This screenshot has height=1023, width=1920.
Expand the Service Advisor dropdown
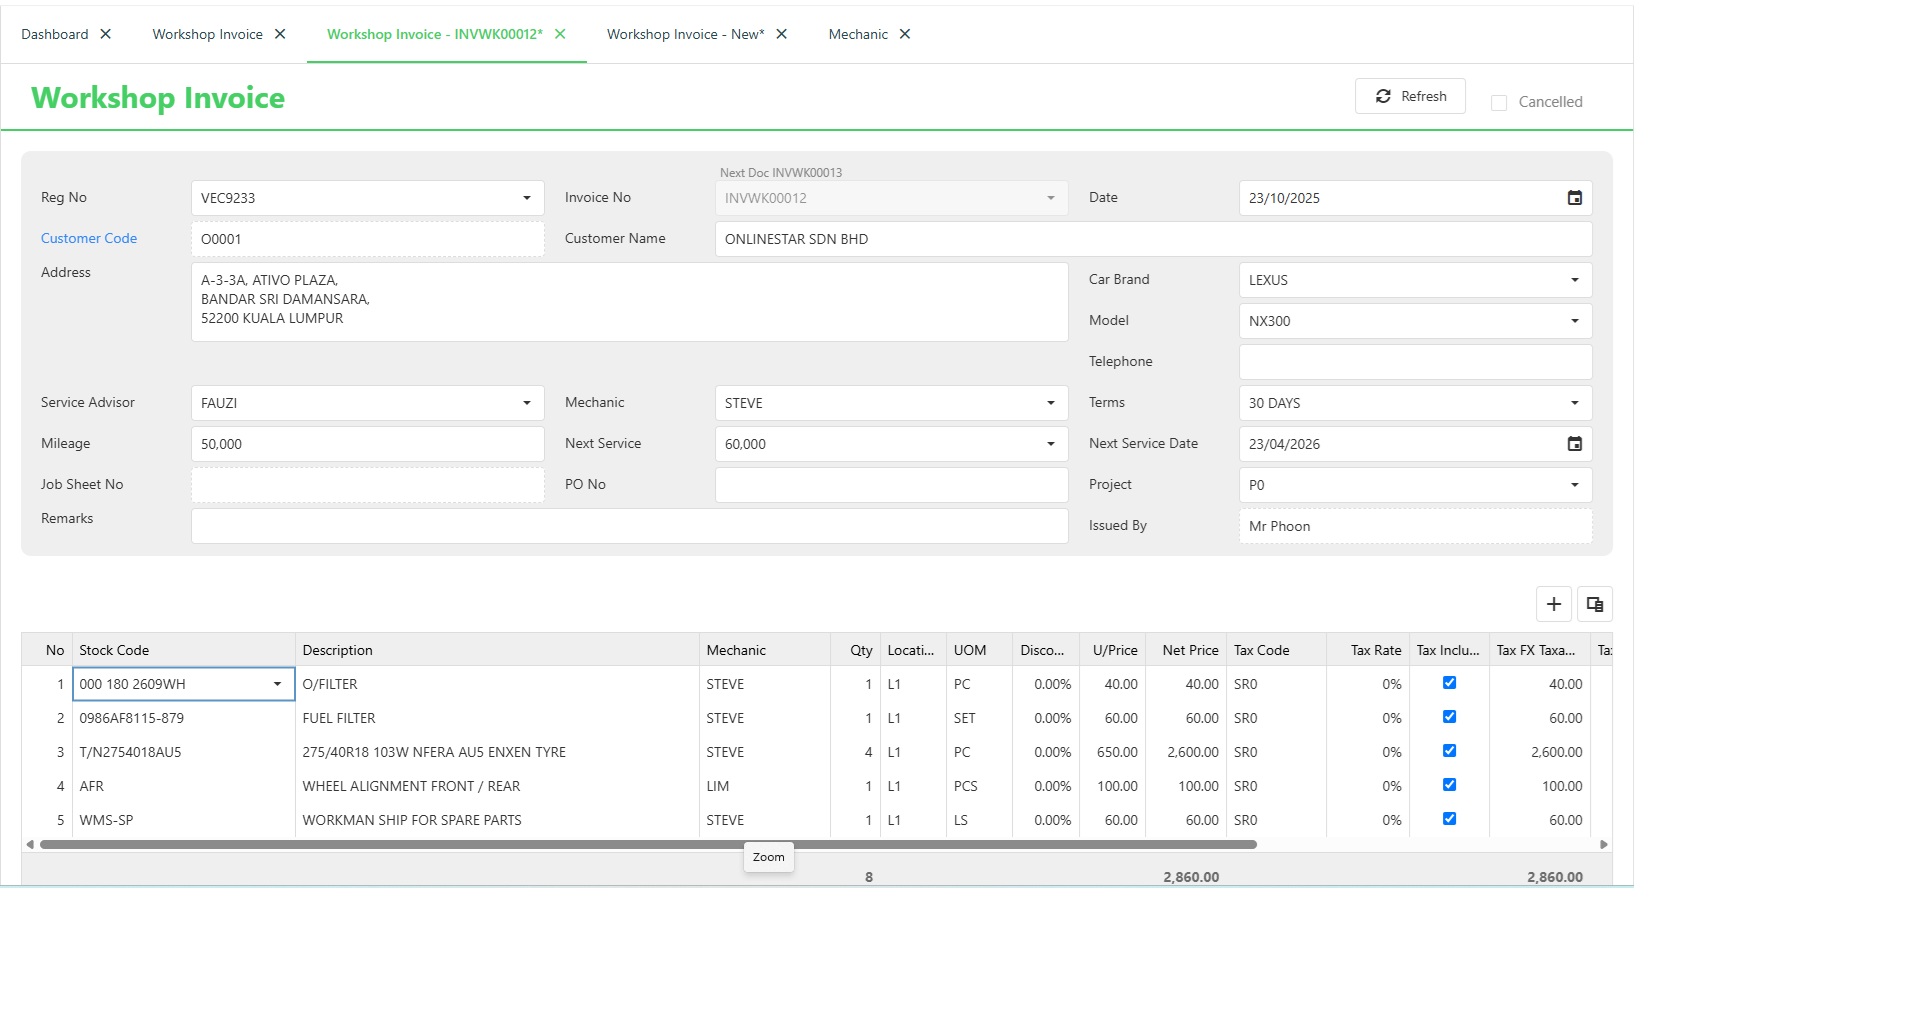point(527,403)
